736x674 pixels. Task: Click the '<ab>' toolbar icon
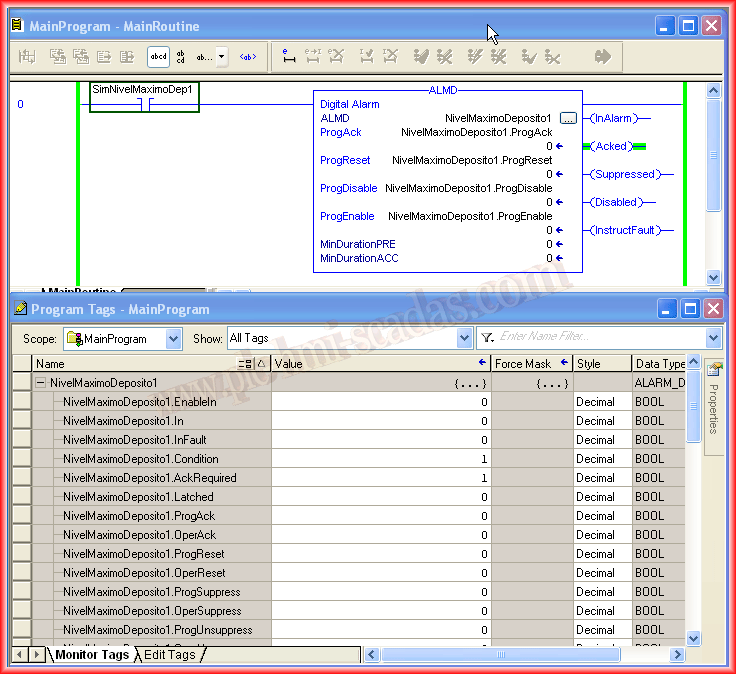click(x=246, y=57)
